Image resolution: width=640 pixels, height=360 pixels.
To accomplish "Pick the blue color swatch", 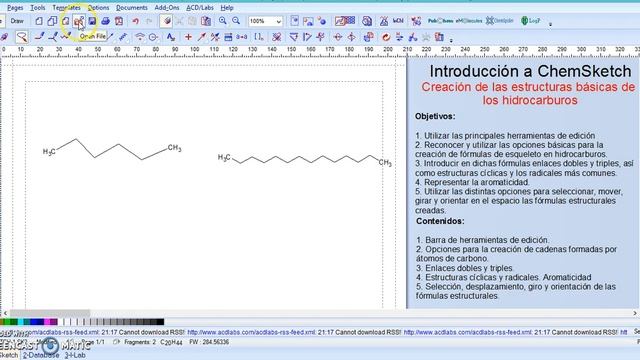I will (x=33, y=322).
